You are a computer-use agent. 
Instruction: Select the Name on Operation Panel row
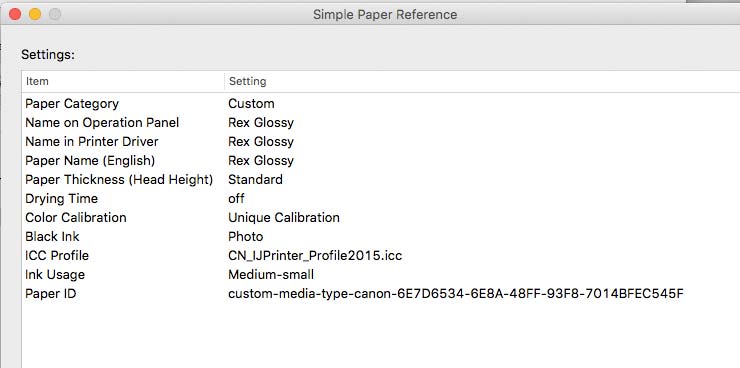[x=102, y=123]
